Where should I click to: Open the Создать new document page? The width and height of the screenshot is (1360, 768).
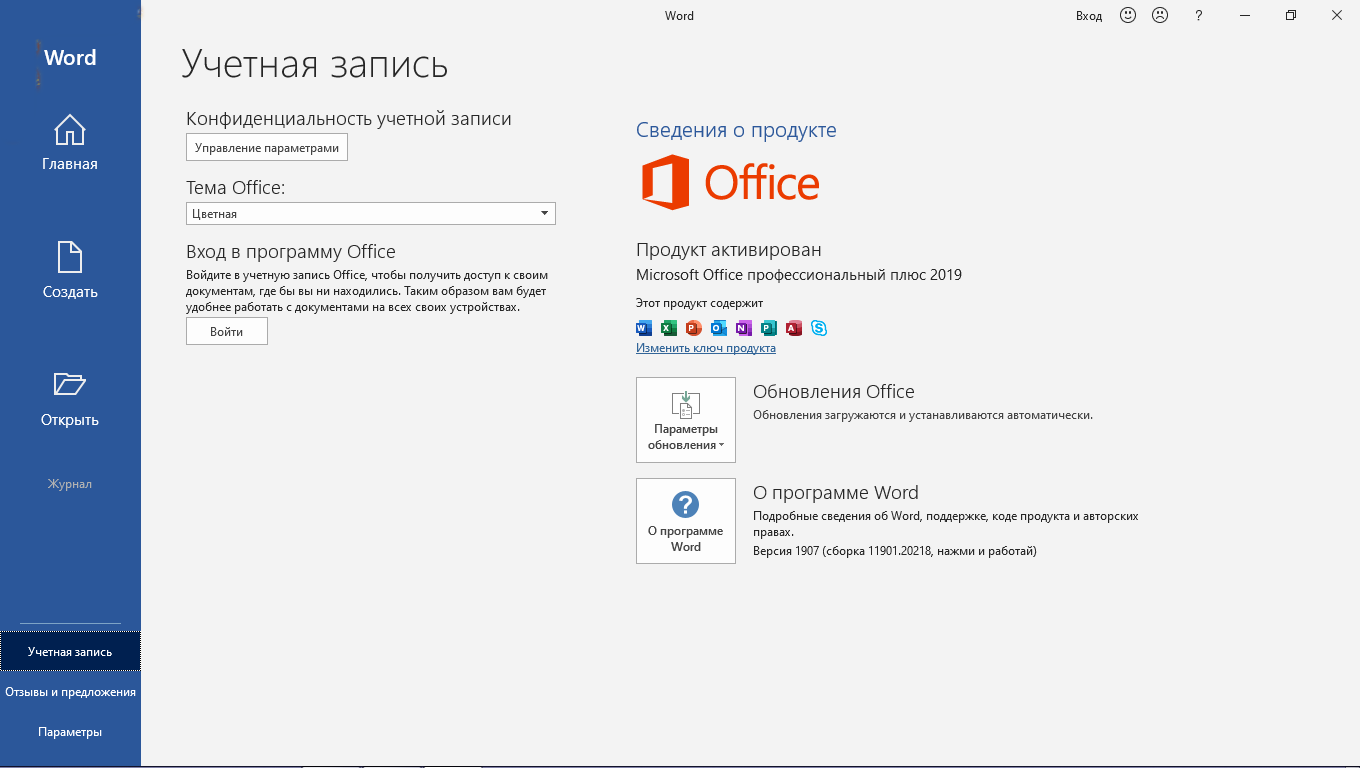point(70,271)
